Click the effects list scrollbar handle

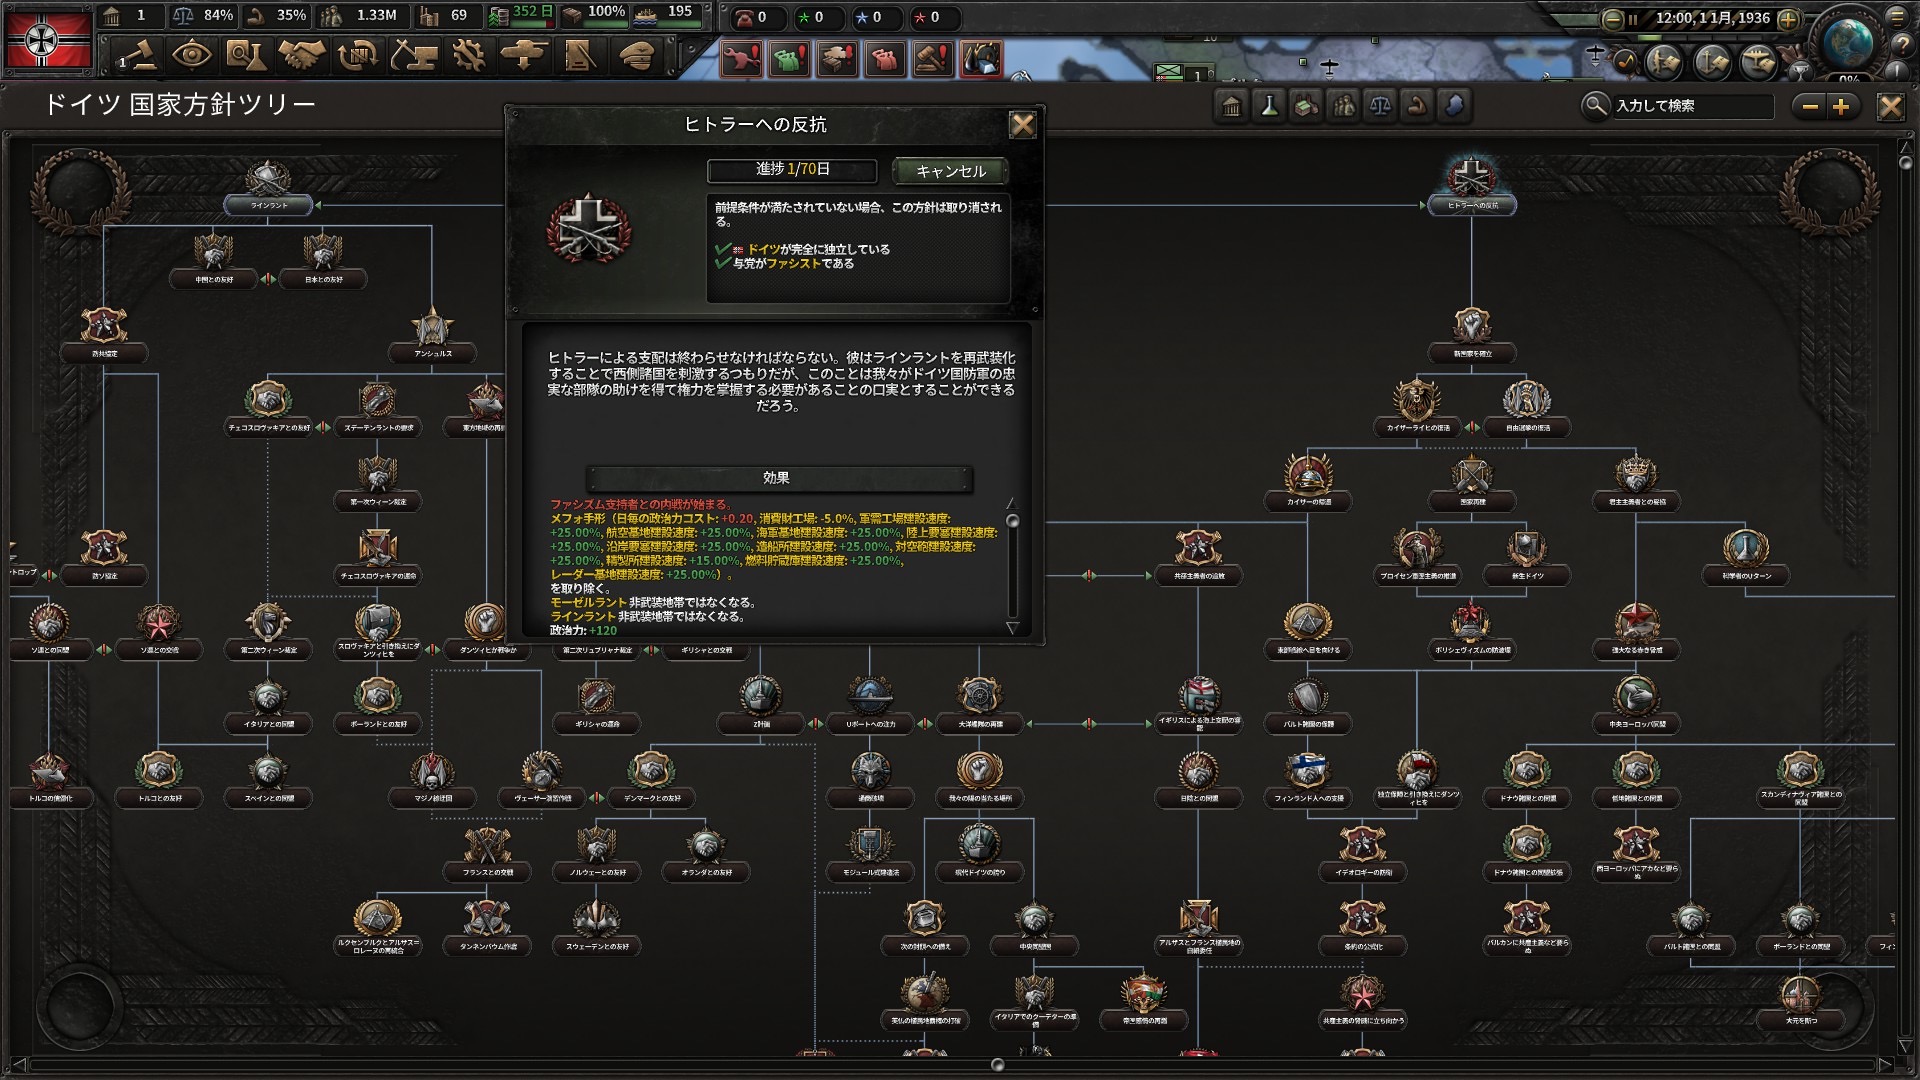[1012, 521]
